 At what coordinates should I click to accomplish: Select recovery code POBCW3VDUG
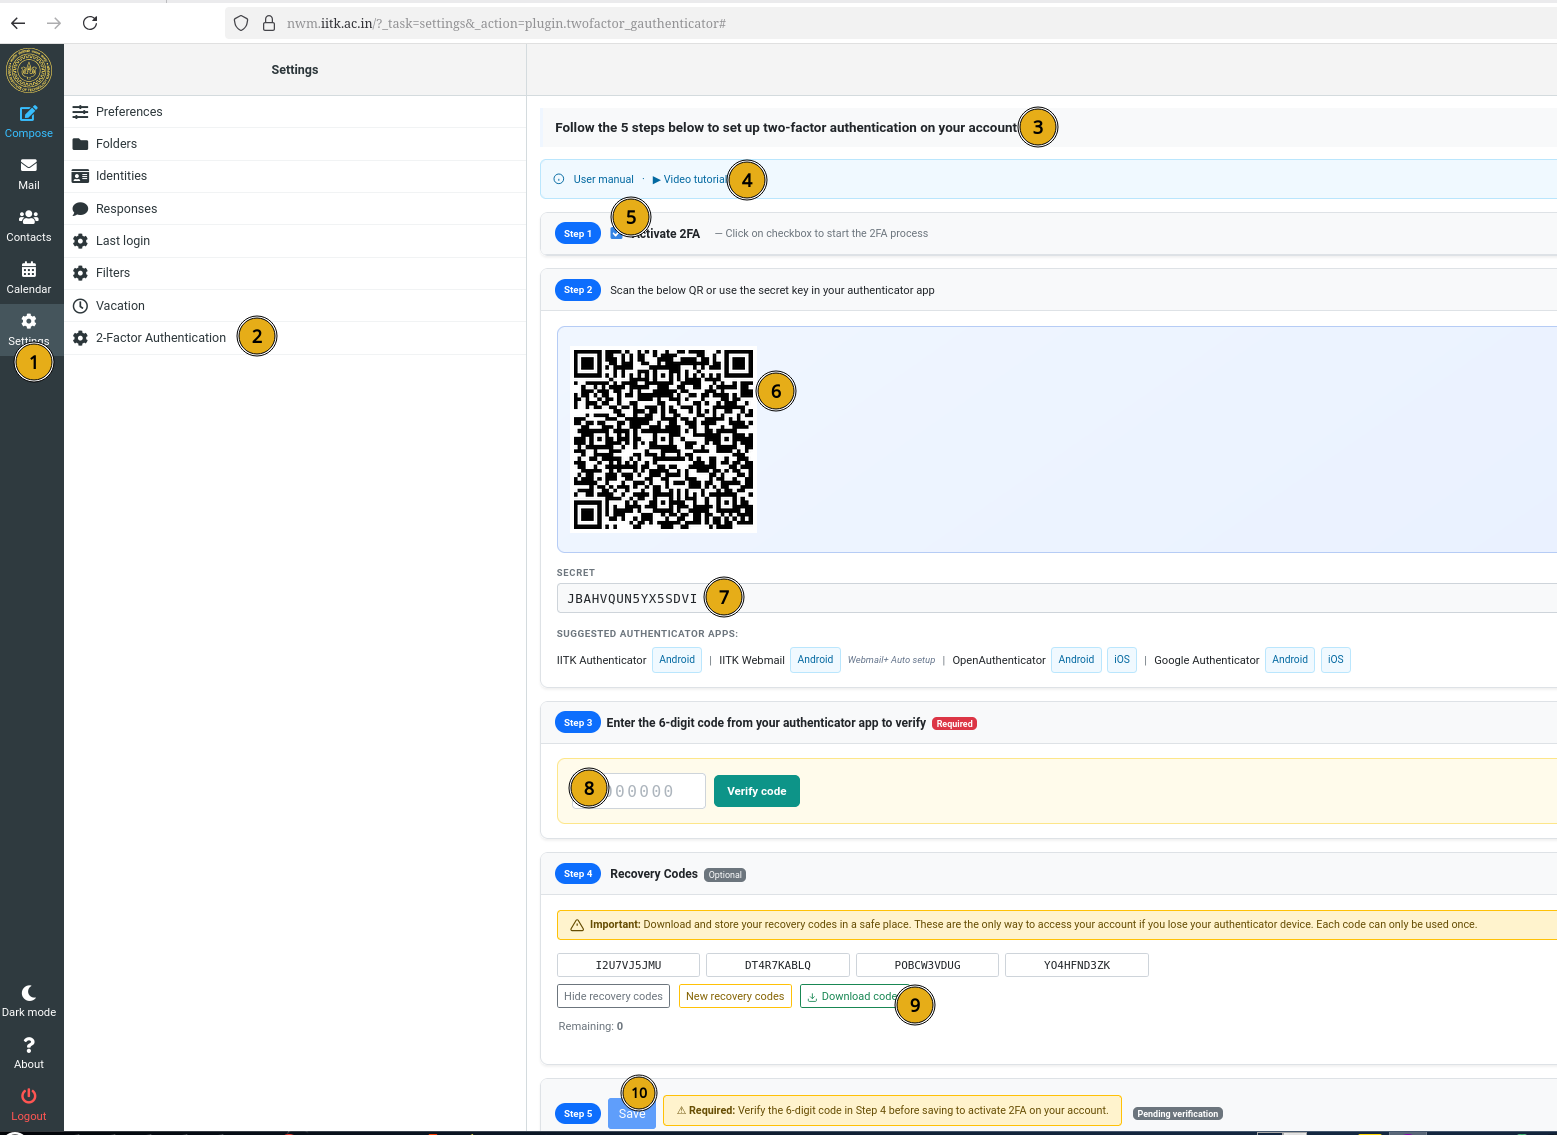pos(927,965)
